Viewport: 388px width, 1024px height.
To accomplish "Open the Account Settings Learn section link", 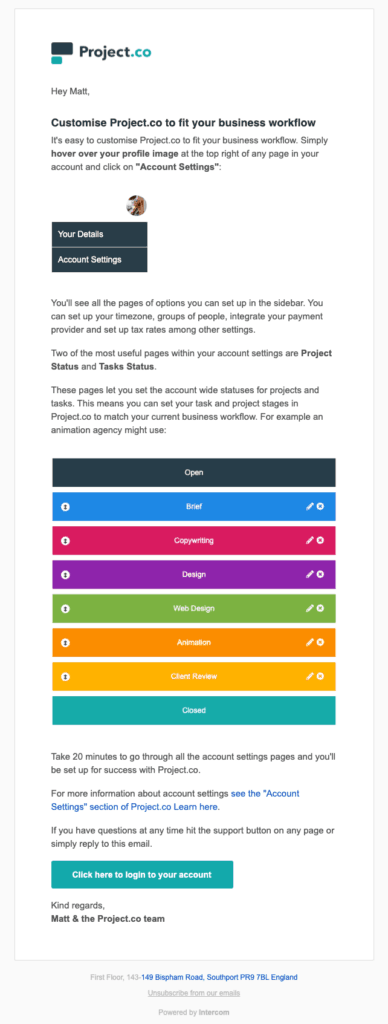I will (x=175, y=801).
